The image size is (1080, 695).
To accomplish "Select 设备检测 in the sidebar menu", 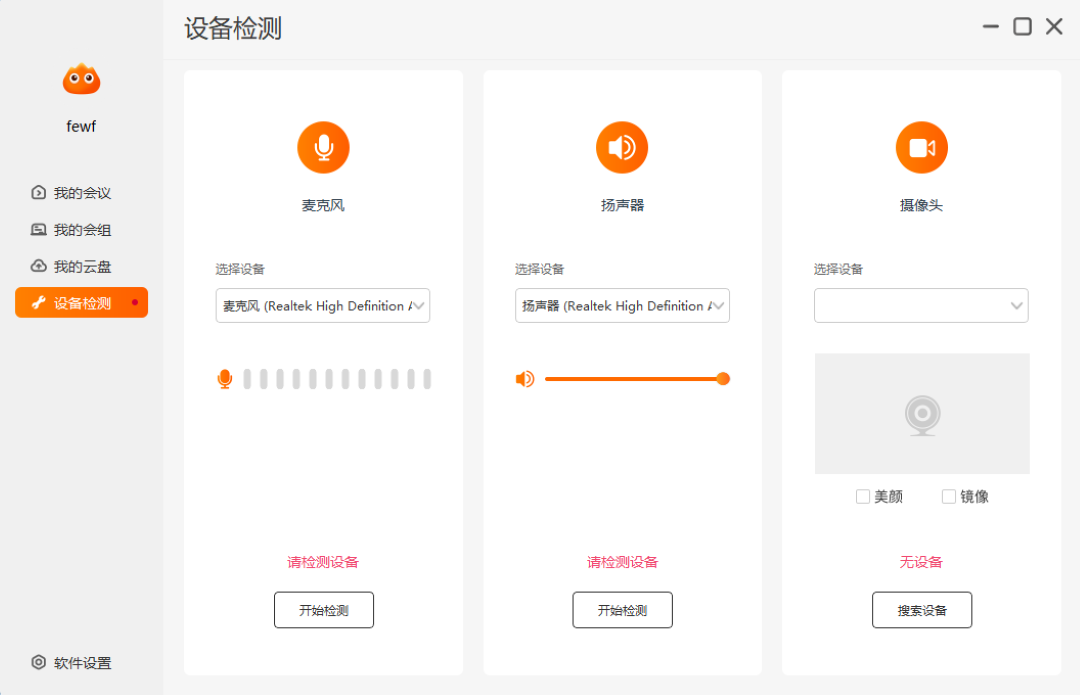I will point(80,302).
